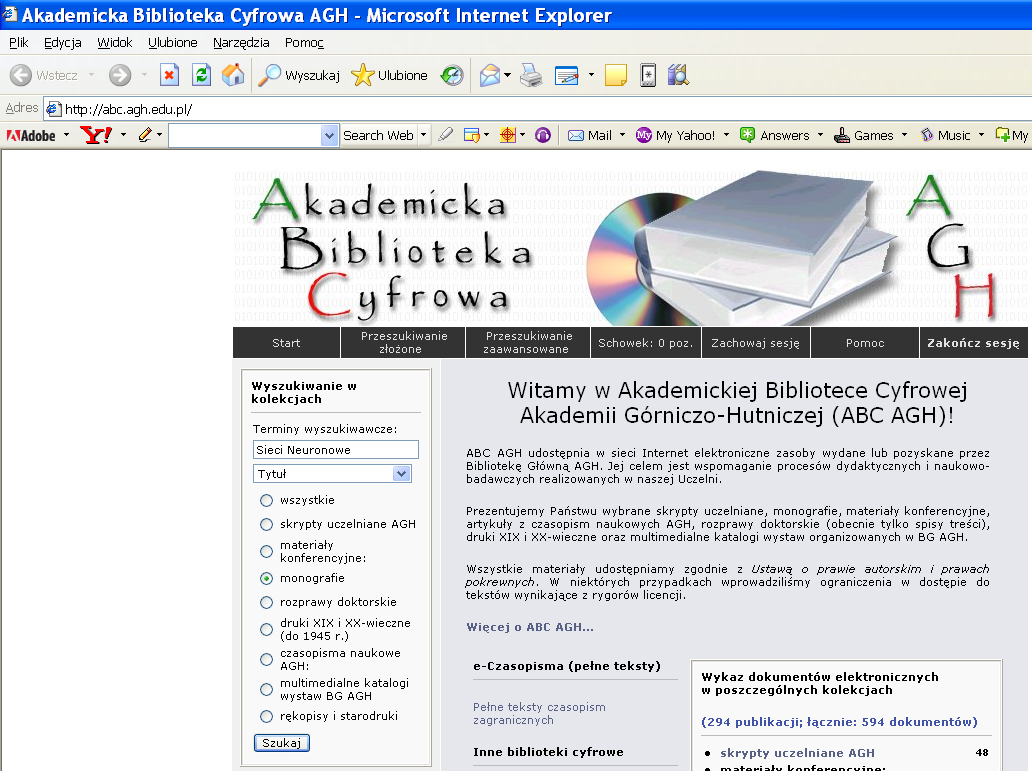This screenshot has height=771, width=1032.
Task: Select 'multimedialne katalogi wystaw' radio button
Action: tap(266, 689)
